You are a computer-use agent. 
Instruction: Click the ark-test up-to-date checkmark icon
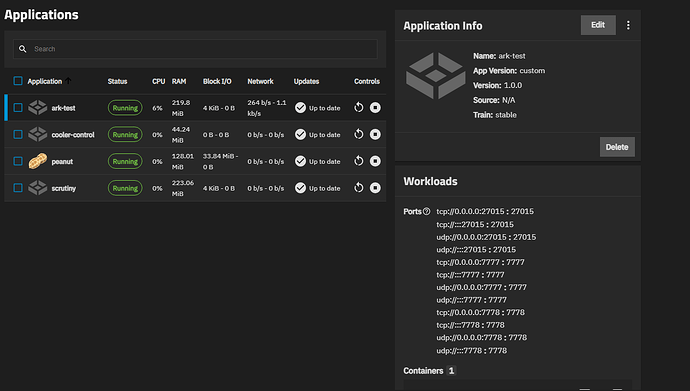pyautogui.click(x=300, y=108)
